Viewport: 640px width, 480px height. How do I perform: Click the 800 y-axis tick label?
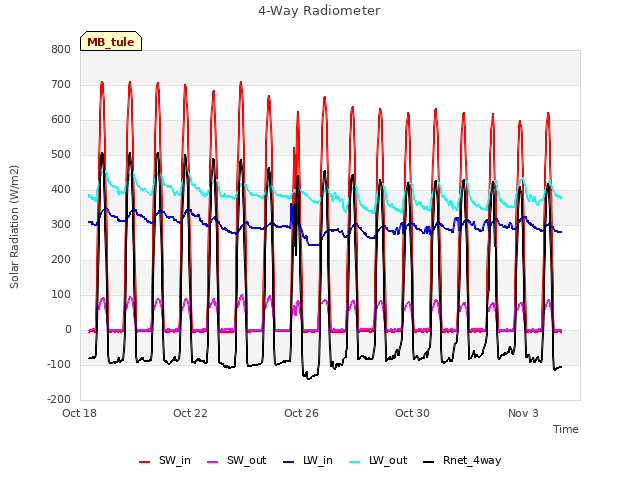coord(61,50)
